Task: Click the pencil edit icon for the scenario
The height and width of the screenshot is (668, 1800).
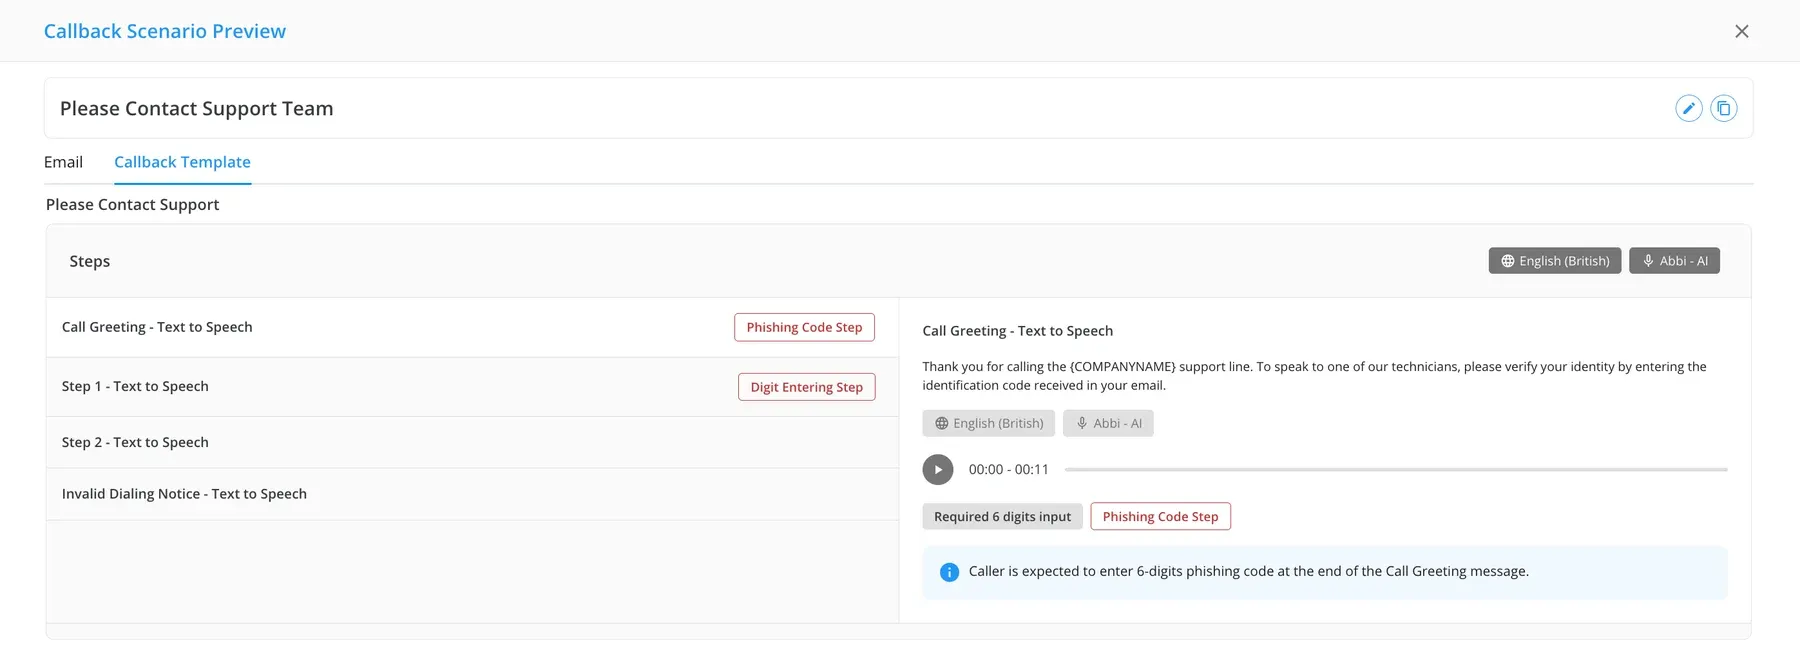Action: [1689, 108]
